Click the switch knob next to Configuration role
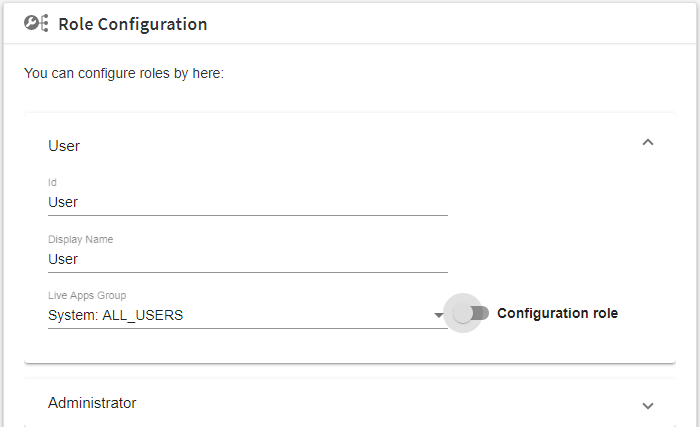700x427 pixels. 462,313
